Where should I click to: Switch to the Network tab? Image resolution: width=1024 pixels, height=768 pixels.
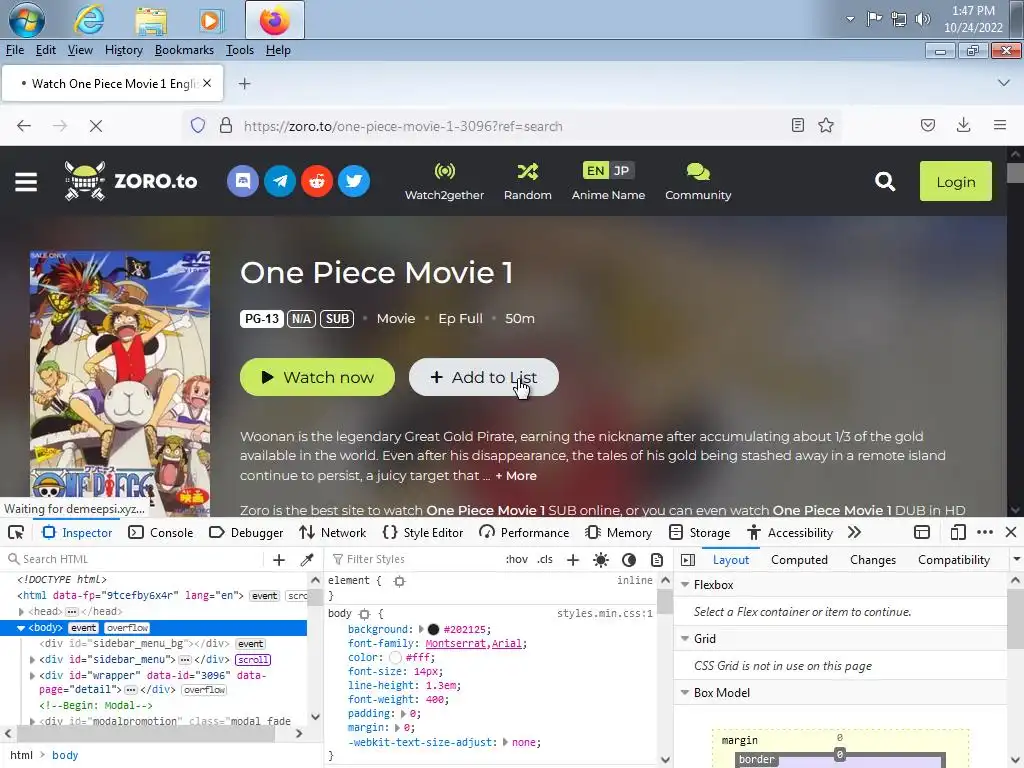tap(332, 532)
